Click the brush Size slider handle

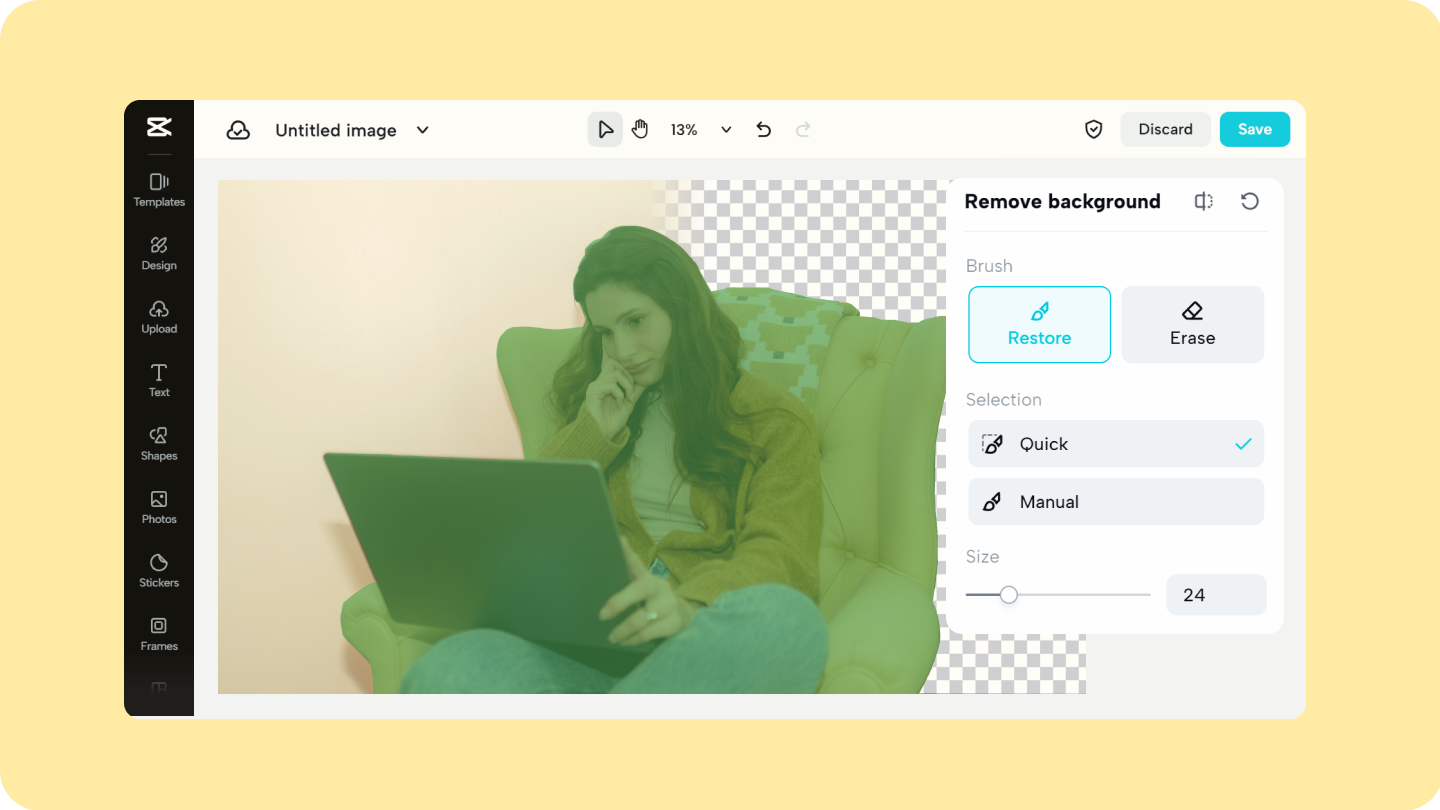(1009, 595)
